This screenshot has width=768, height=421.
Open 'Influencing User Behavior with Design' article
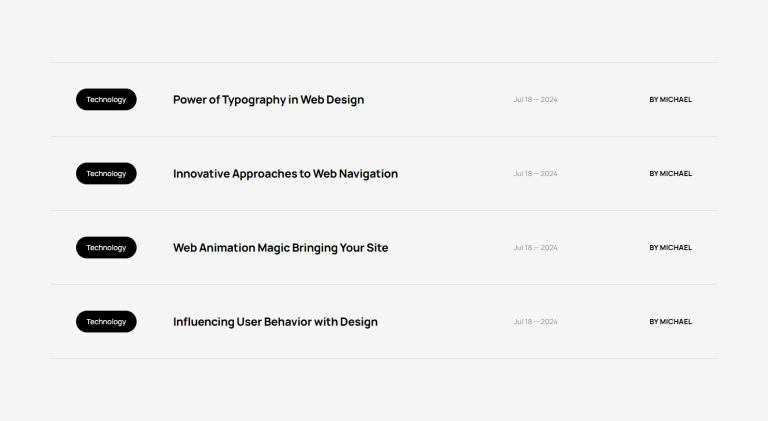tap(275, 322)
